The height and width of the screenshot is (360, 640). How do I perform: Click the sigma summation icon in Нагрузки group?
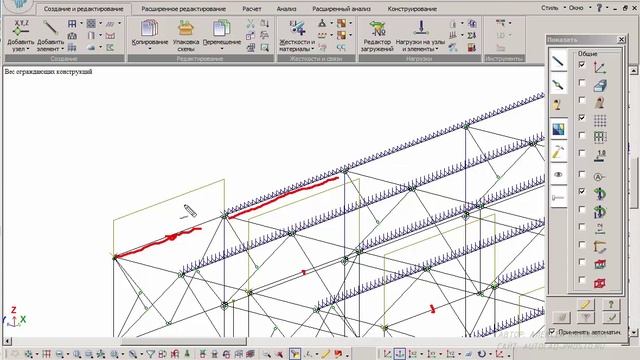(472, 36)
